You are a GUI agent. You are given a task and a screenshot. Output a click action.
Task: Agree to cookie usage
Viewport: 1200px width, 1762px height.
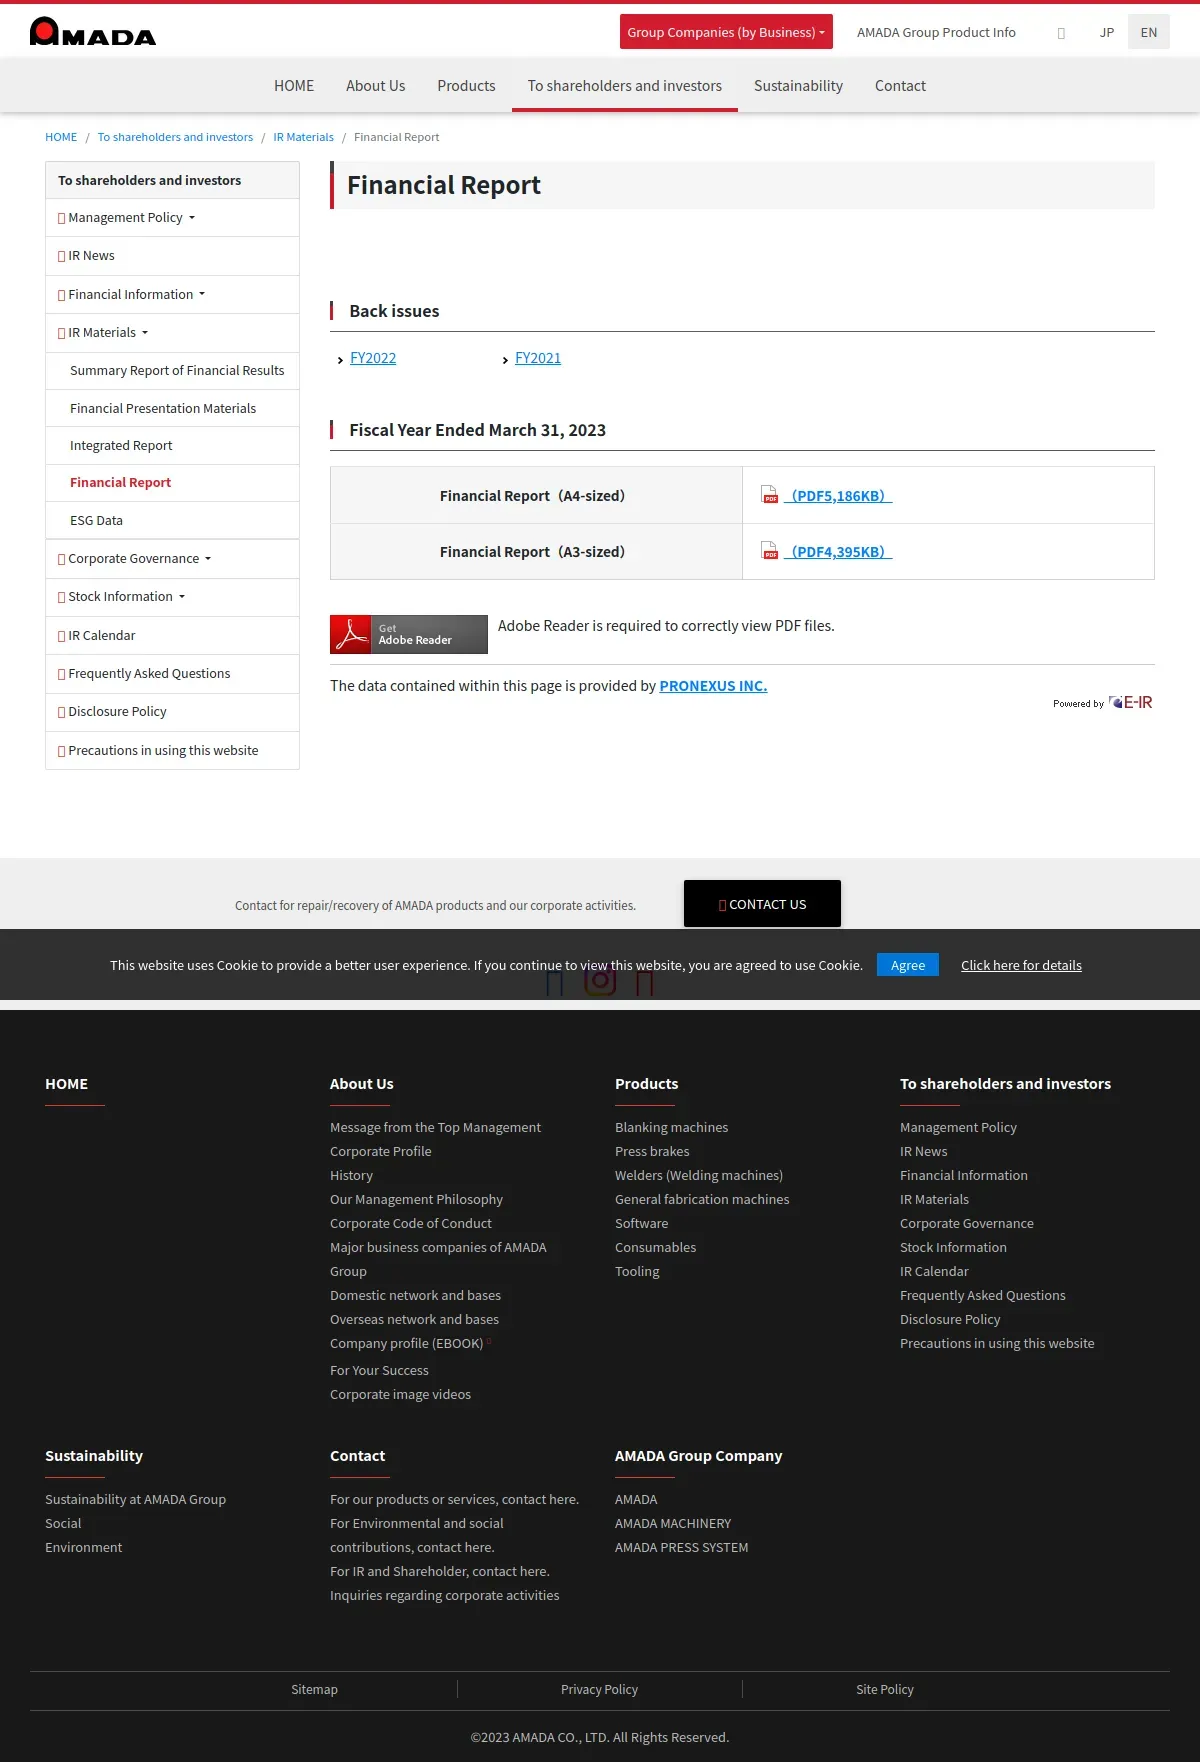tap(908, 965)
